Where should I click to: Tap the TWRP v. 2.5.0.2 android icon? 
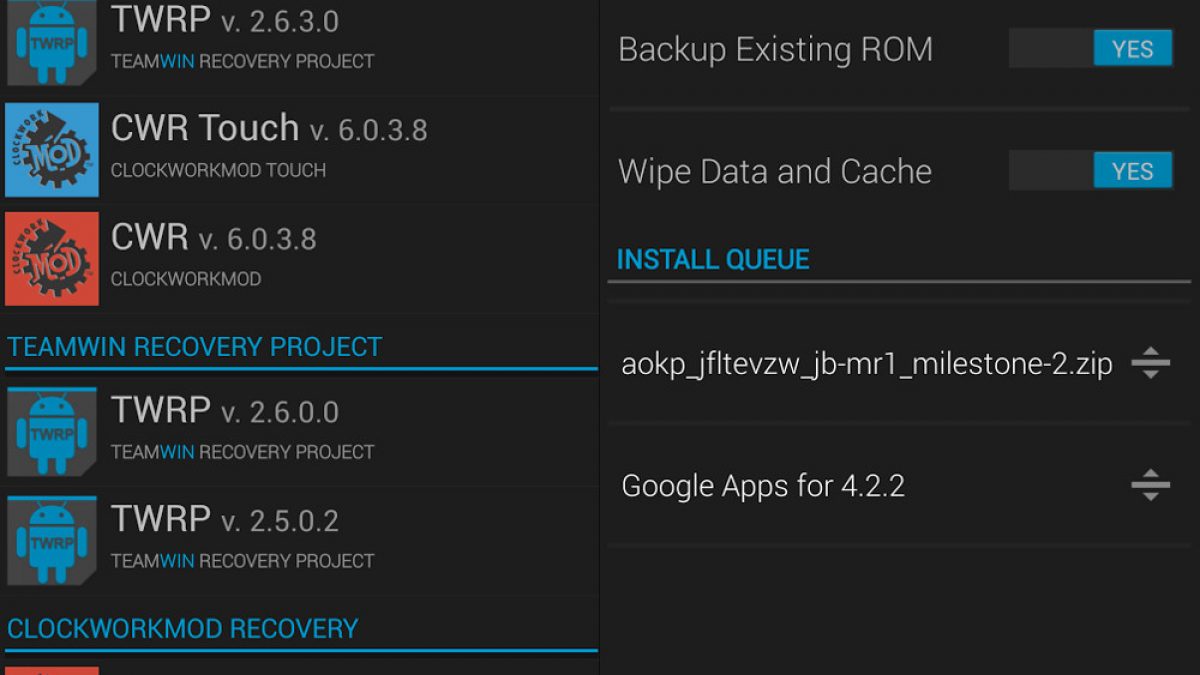click(52, 541)
